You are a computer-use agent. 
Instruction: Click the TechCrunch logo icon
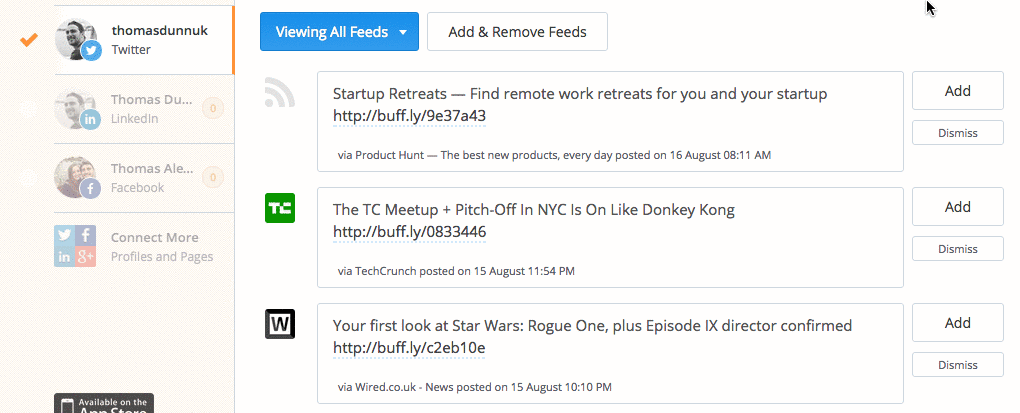point(280,208)
